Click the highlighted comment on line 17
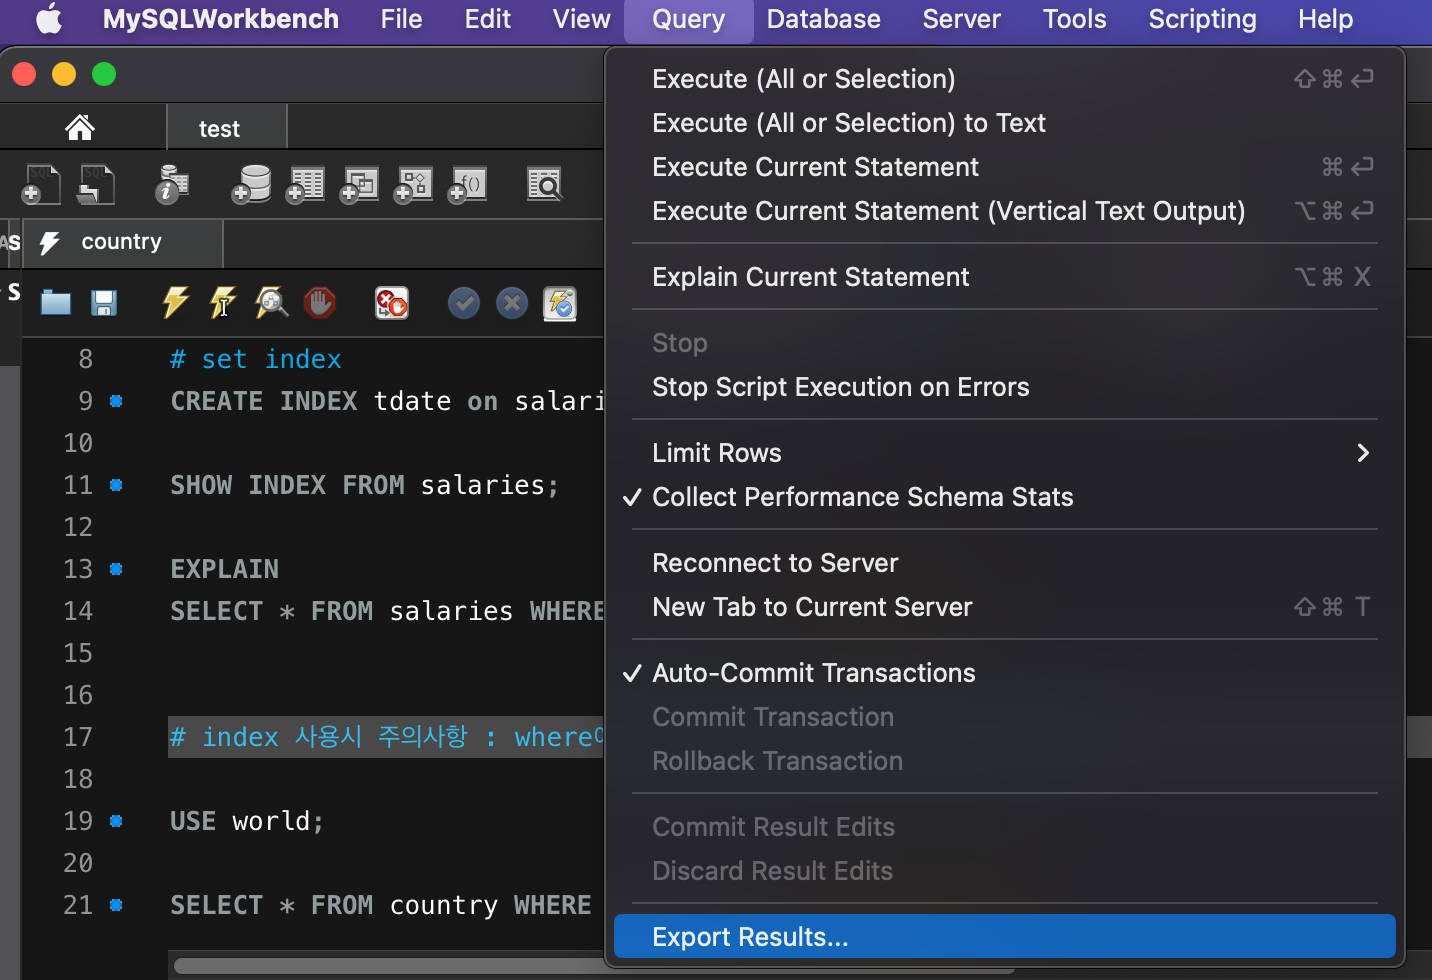The height and width of the screenshot is (980, 1432). (x=387, y=737)
